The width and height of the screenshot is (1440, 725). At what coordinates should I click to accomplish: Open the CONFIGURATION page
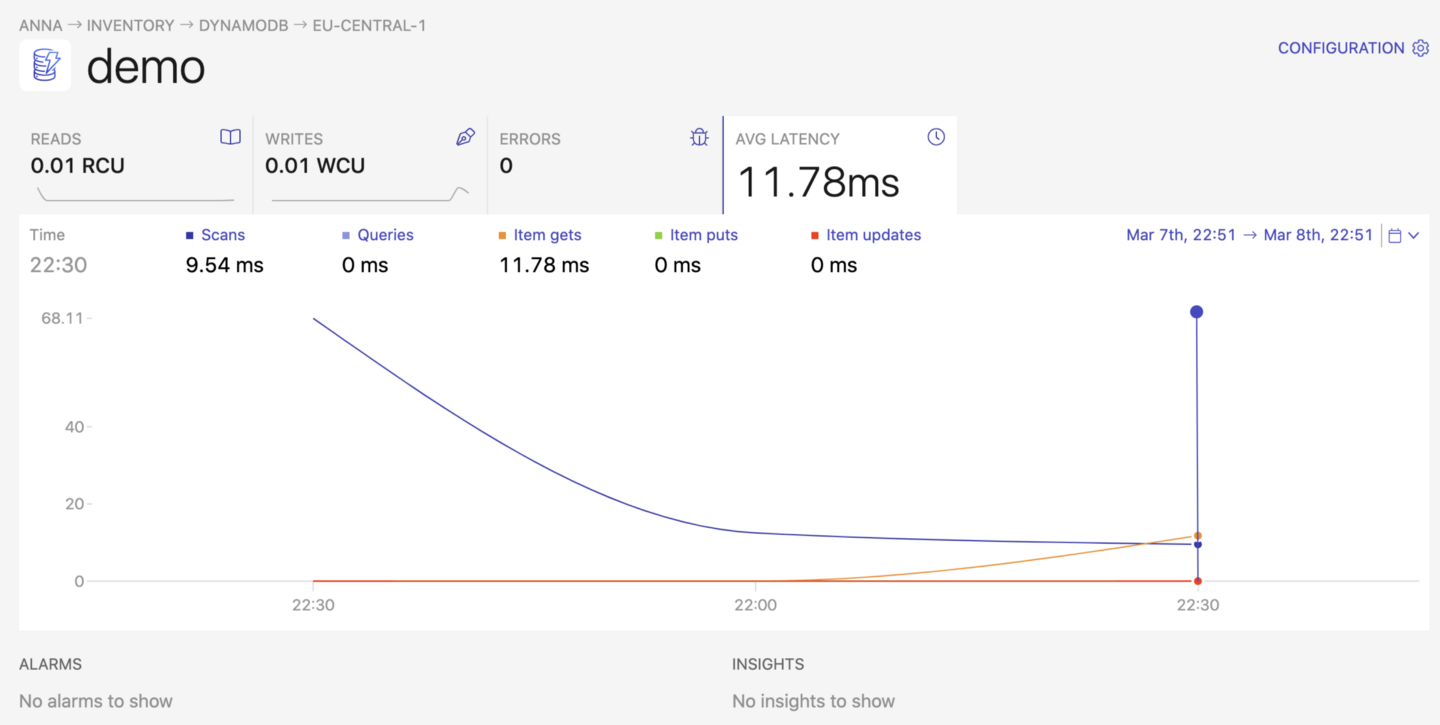point(1341,47)
